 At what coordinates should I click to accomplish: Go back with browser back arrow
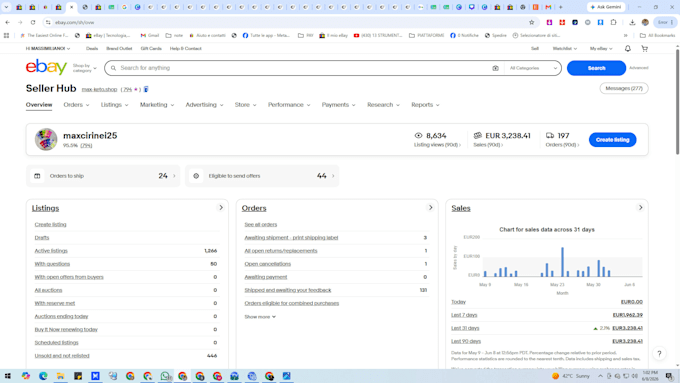[7, 22]
